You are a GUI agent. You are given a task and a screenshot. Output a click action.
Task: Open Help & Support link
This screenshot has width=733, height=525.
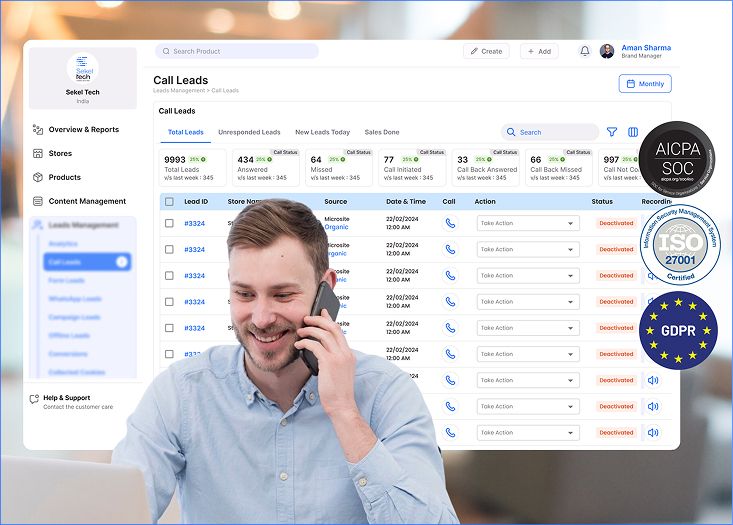pyautogui.click(x=67, y=398)
